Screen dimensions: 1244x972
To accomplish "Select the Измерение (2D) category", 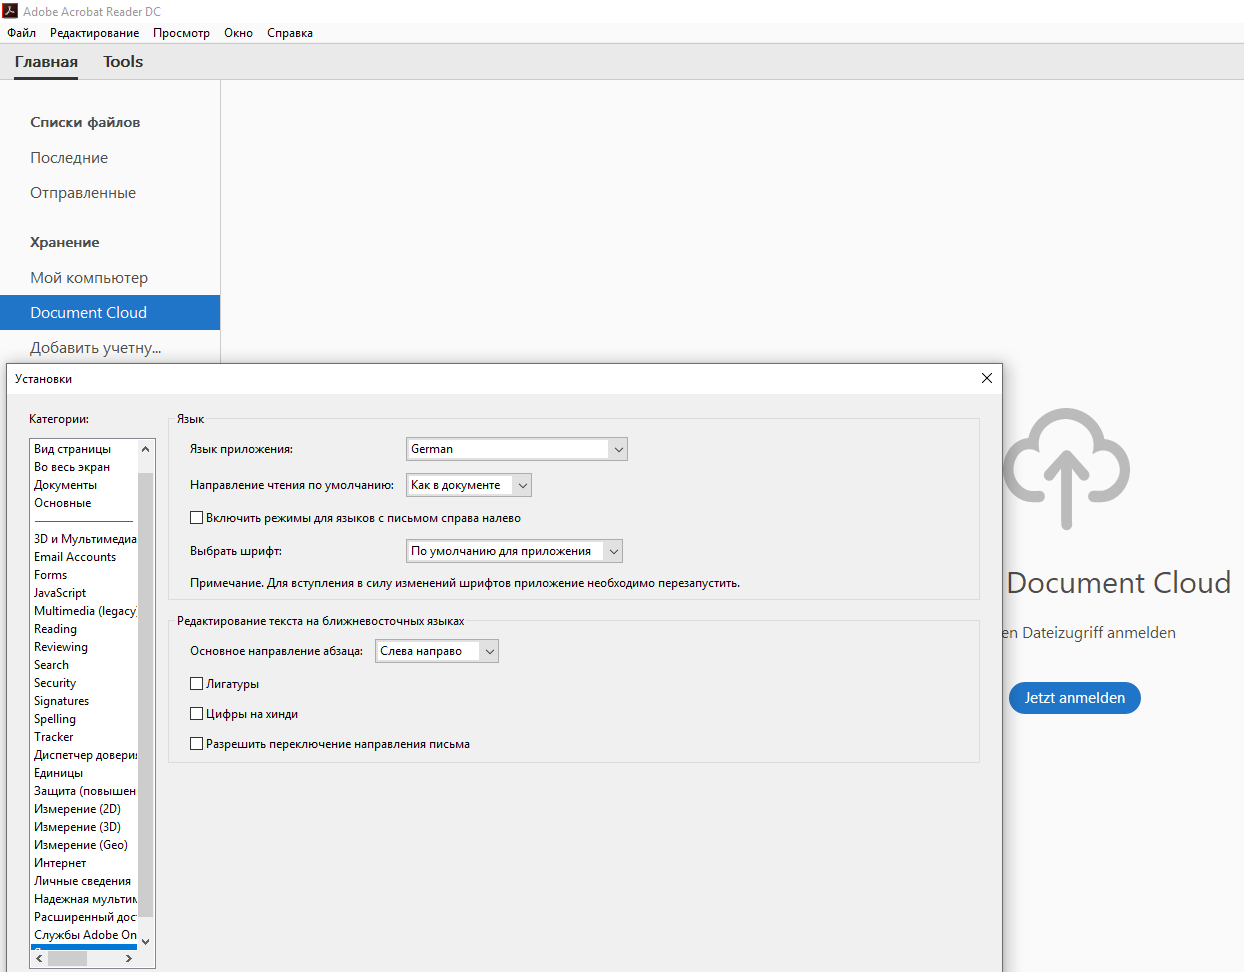I will [78, 809].
